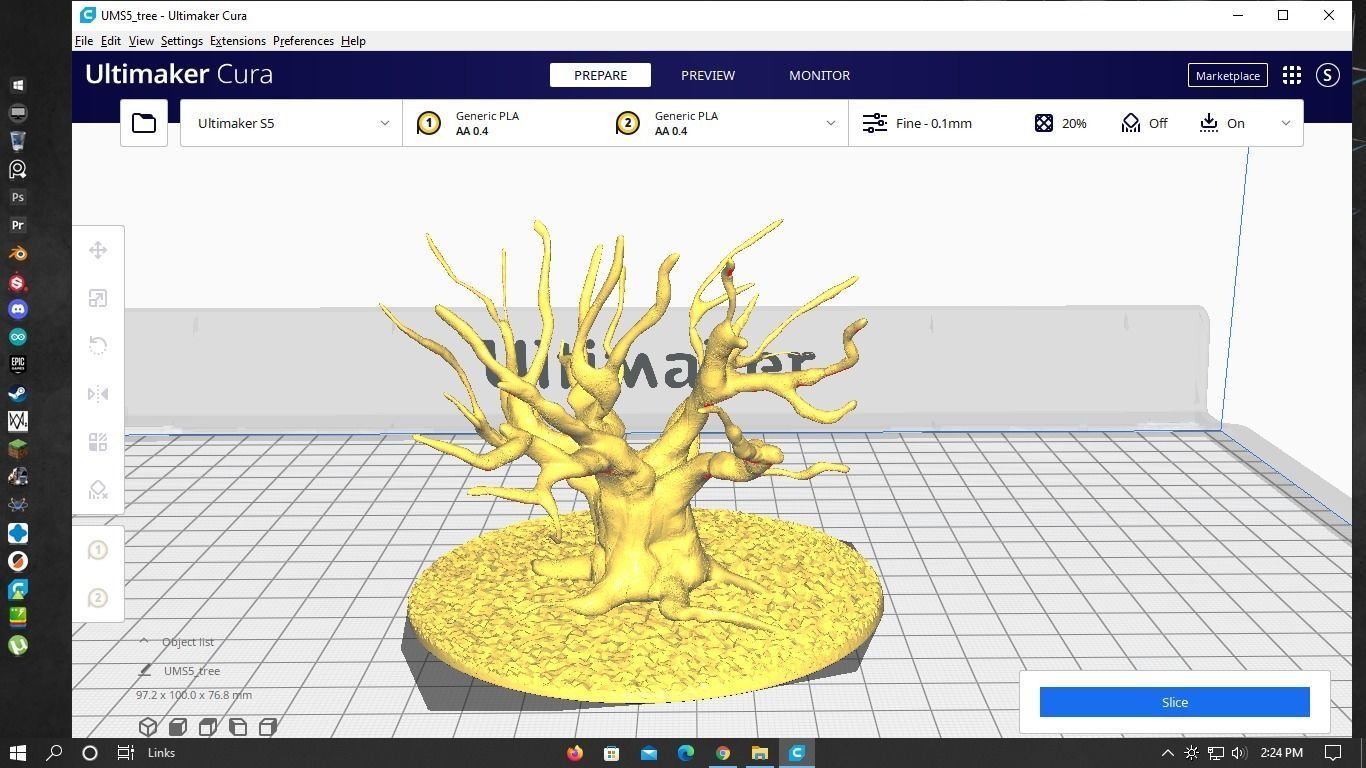This screenshot has width=1366, height=768.
Task: Click extruder 2 Generic PLA icon
Action: point(628,123)
